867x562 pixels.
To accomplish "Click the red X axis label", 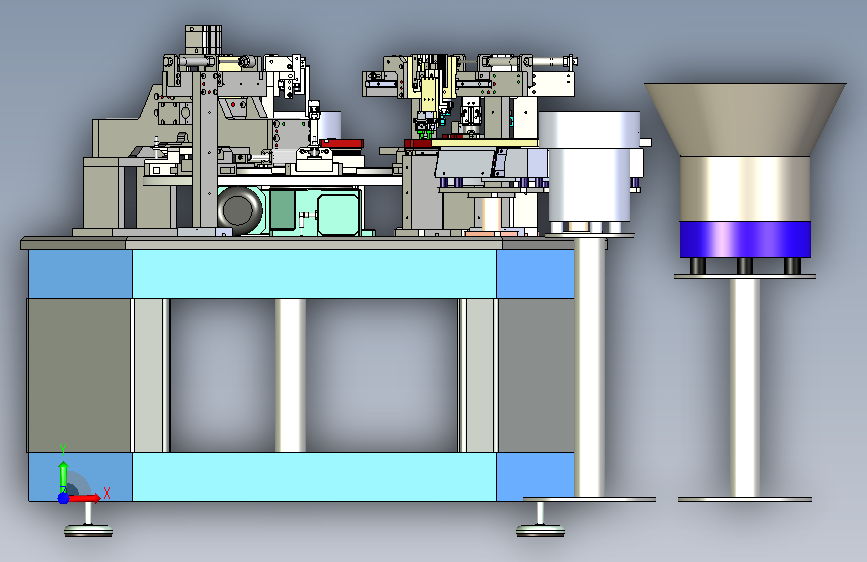I will pos(107,493).
